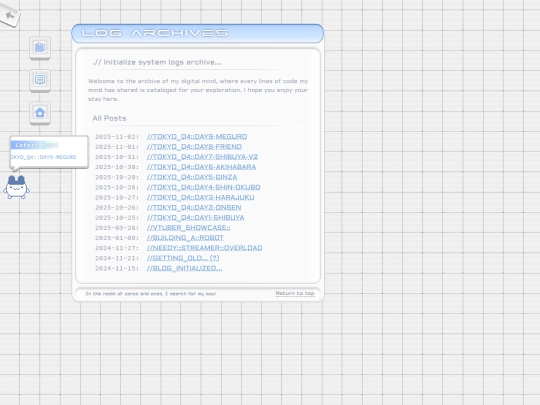This screenshot has height=405, width=540.
Task: Open post TOKYO_Q4::DAY7-SHIBUYA-V2
Action: (202, 157)
